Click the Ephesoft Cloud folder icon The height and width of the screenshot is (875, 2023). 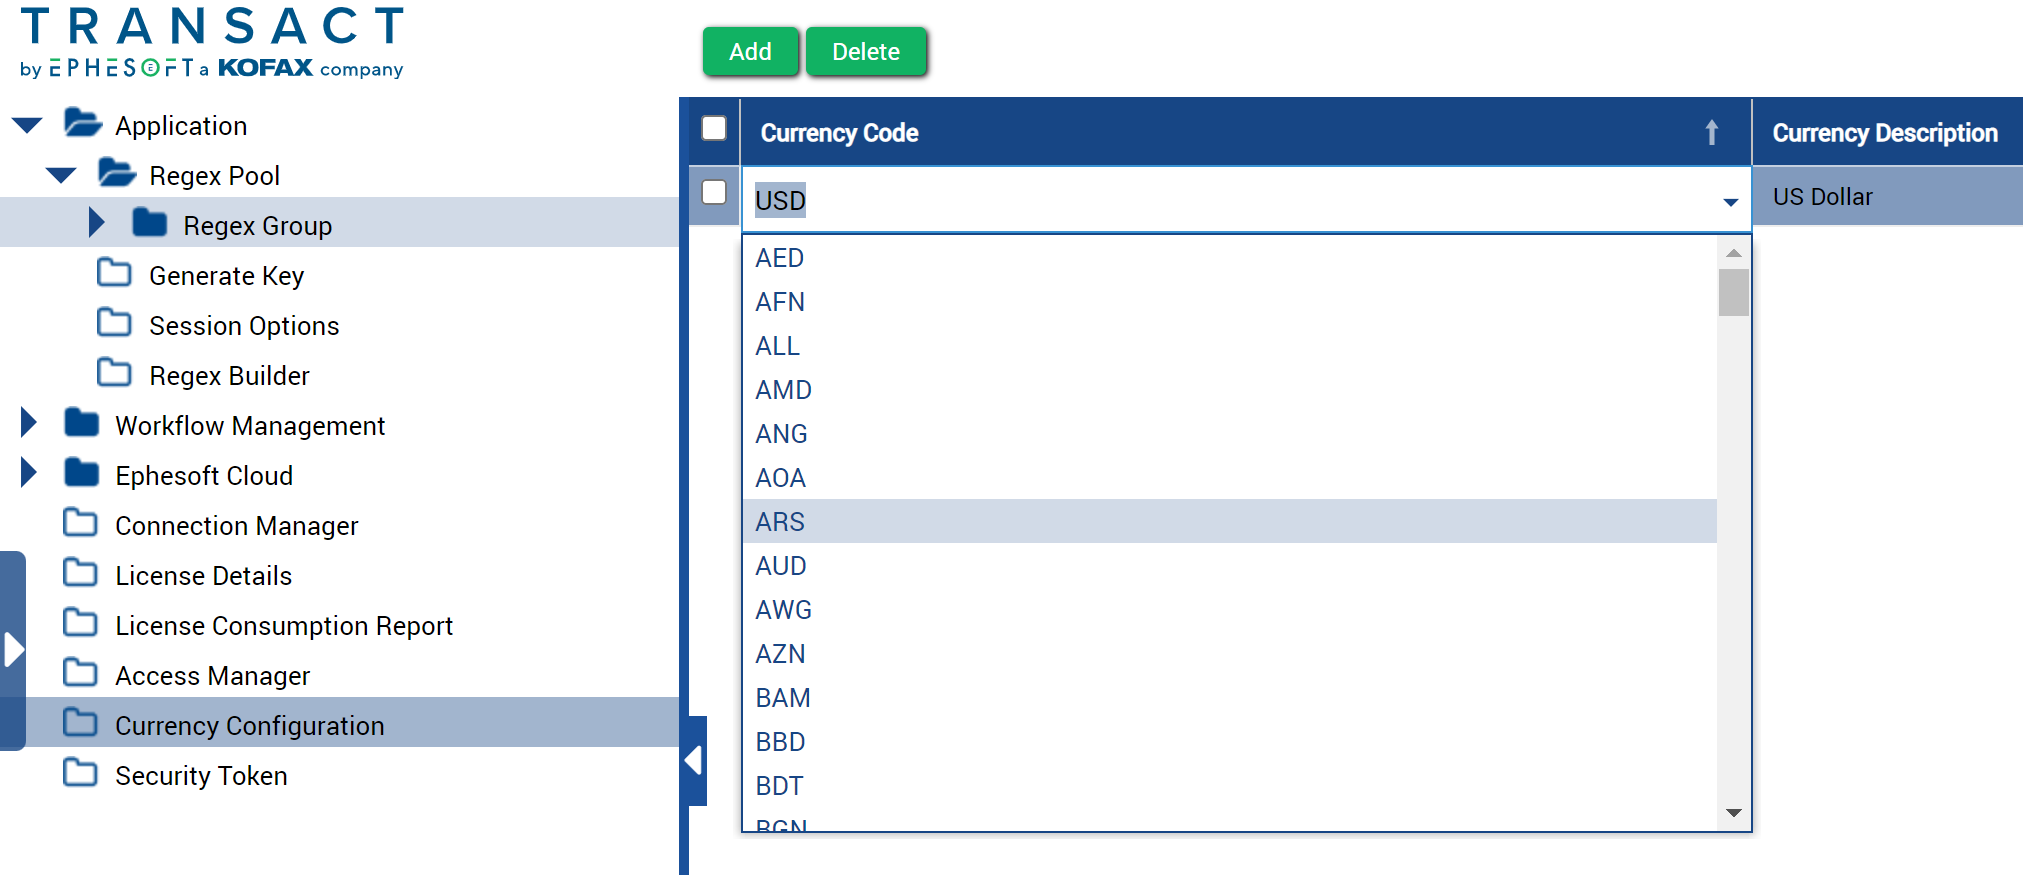tap(79, 474)
